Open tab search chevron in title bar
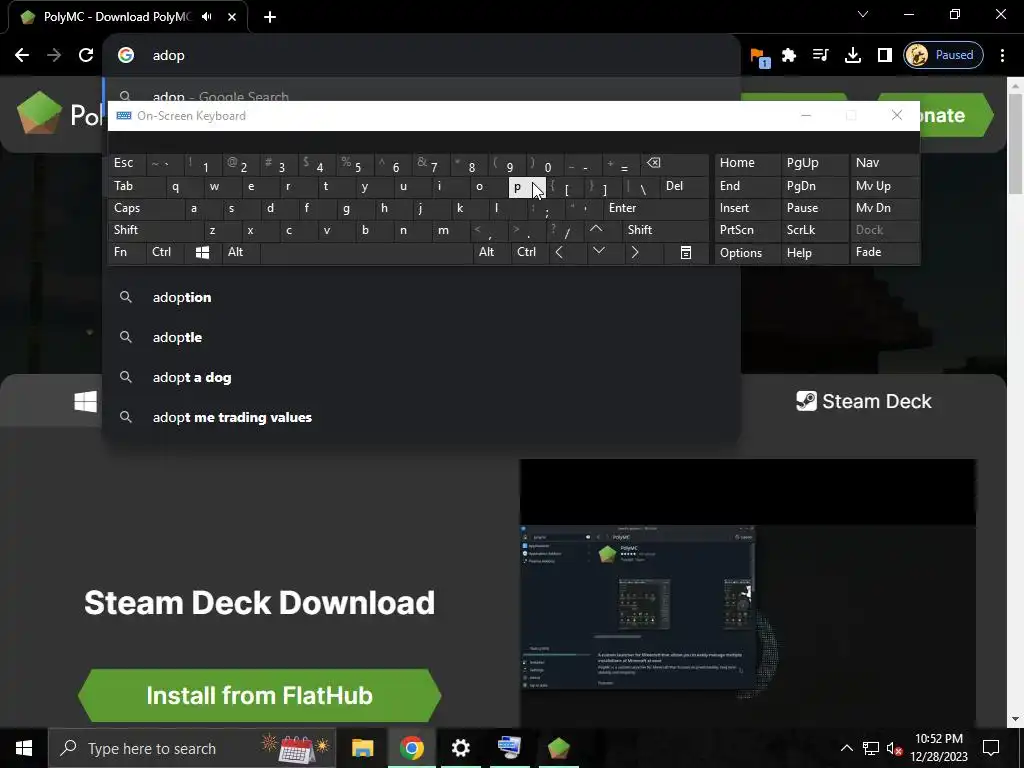 click(863, 14)
